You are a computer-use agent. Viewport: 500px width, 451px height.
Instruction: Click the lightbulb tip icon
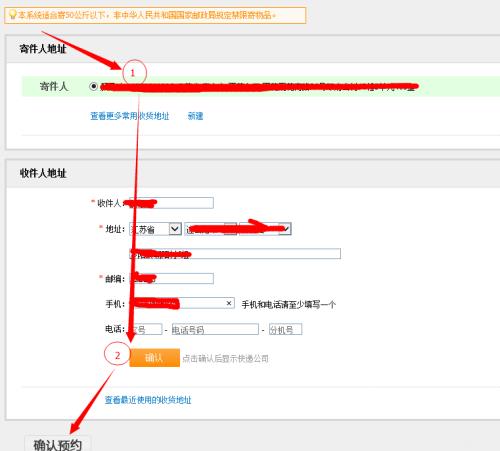tap(12, 15)
